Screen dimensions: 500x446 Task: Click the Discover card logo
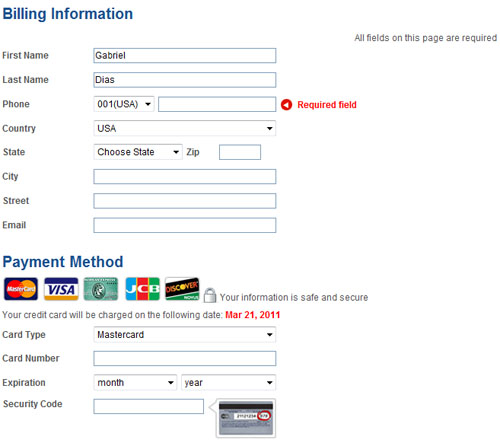(x=182, y=289)
